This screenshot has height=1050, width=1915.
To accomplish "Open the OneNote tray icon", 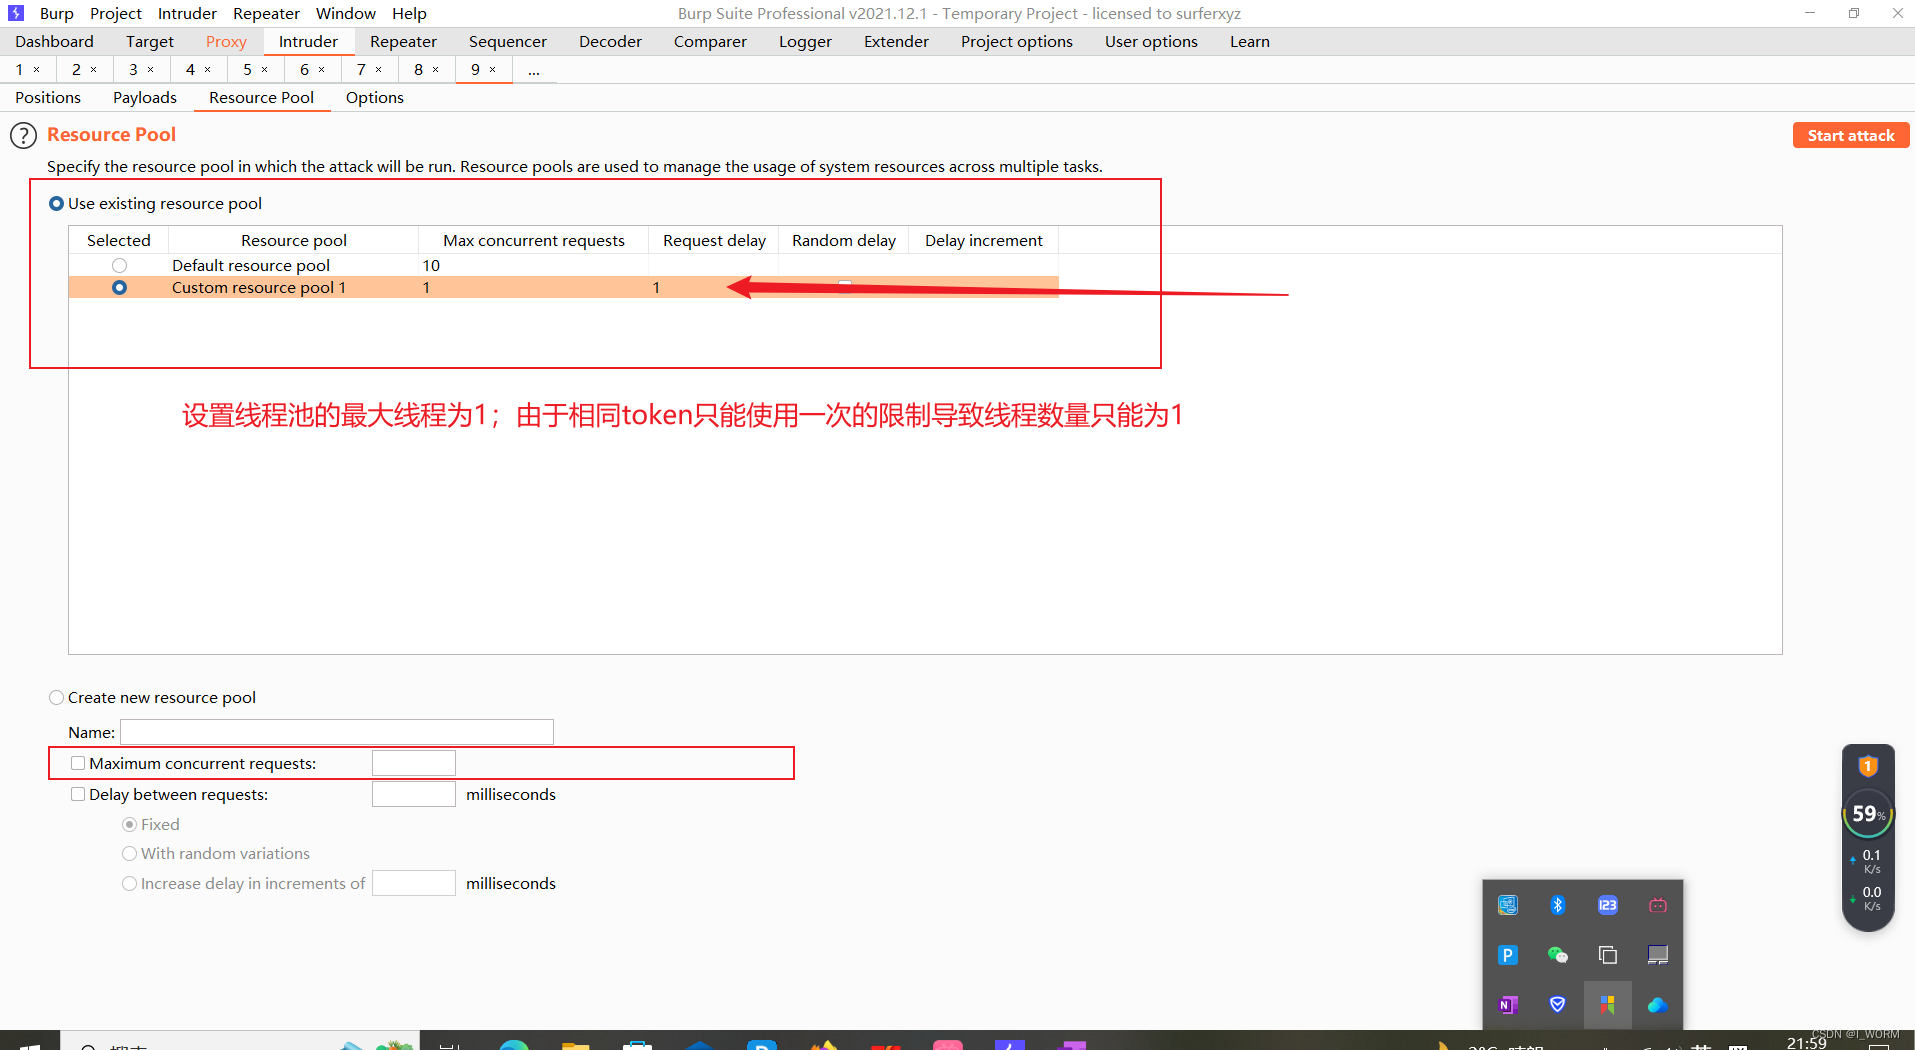I will 1508,1005.
